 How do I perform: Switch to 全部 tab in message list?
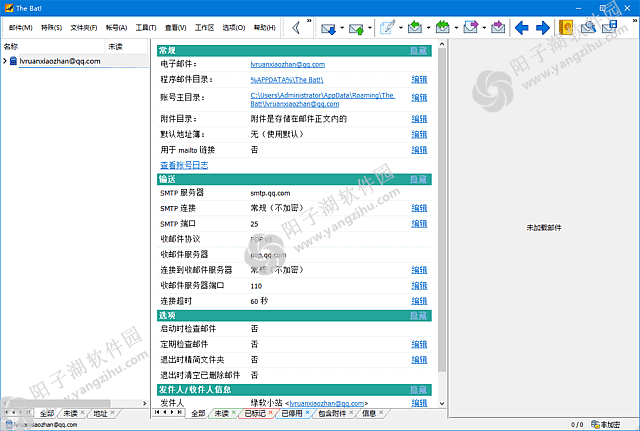click(x=198, y=413)
